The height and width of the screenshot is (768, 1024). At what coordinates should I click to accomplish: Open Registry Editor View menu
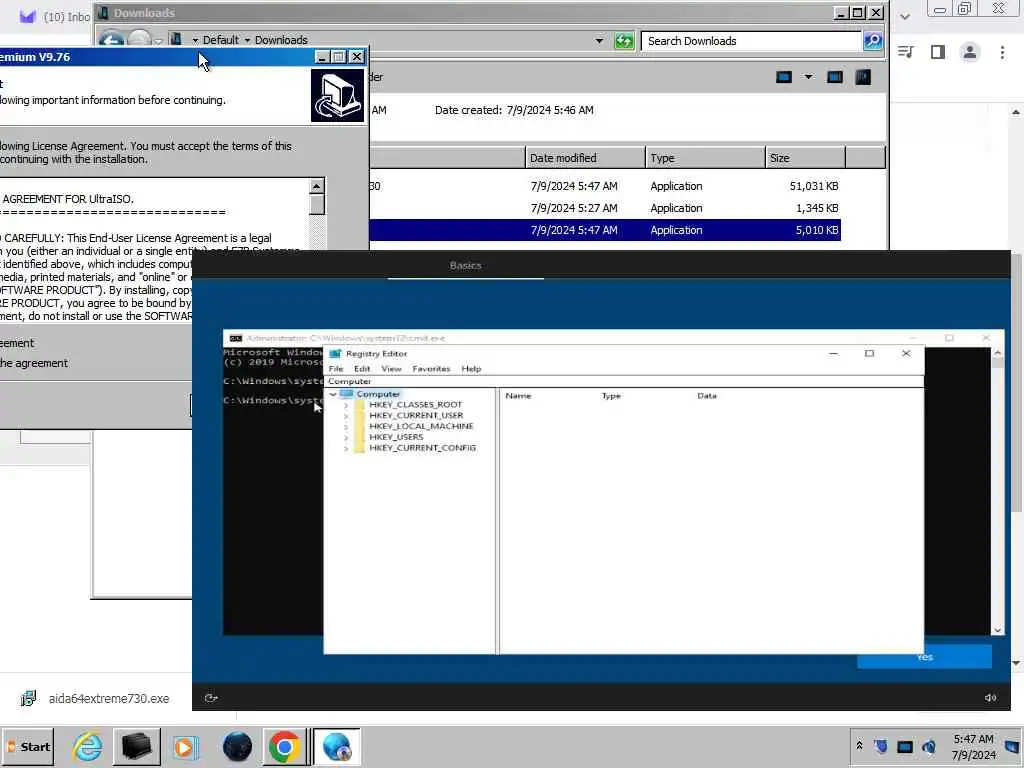tap(391, 369)
